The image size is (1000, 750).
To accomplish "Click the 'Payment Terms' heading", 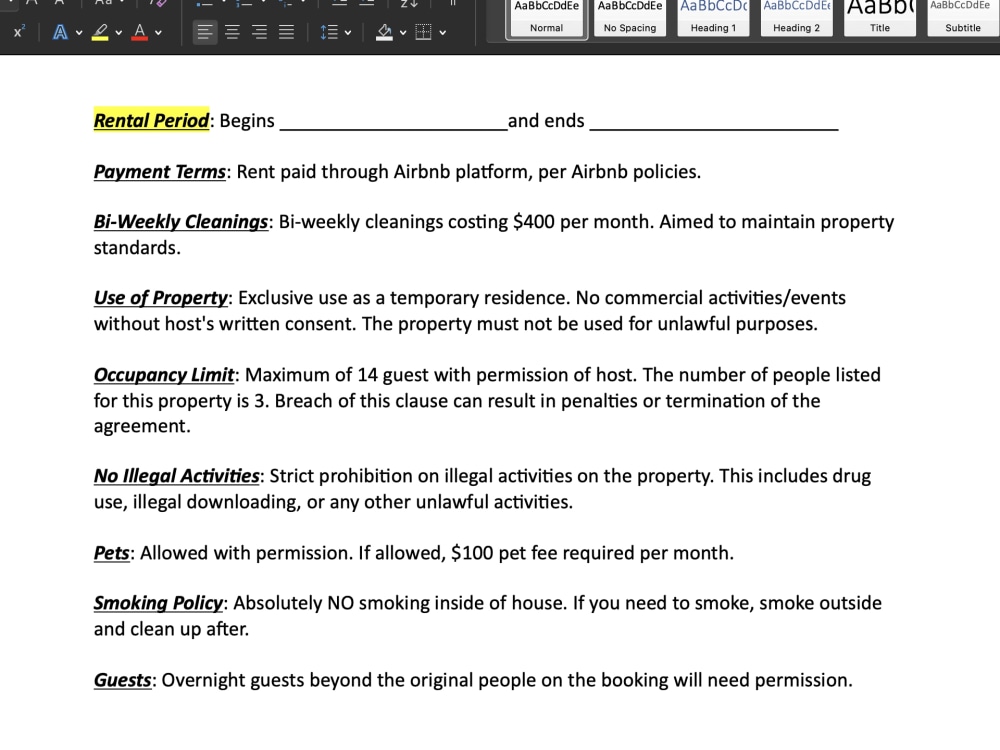I will pos(159,172).
